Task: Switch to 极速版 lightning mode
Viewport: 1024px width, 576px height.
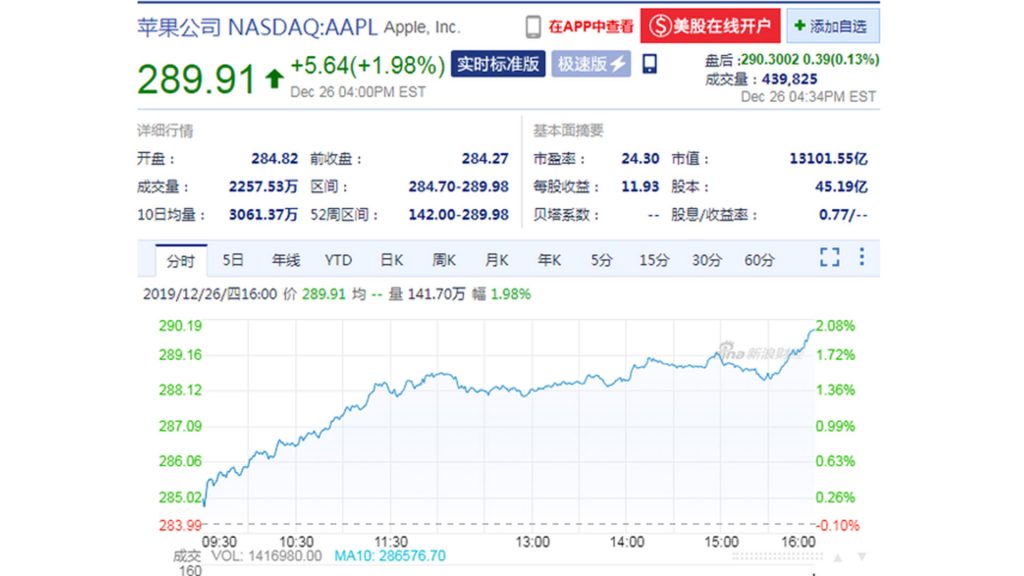Action: [x=594, y=65]
